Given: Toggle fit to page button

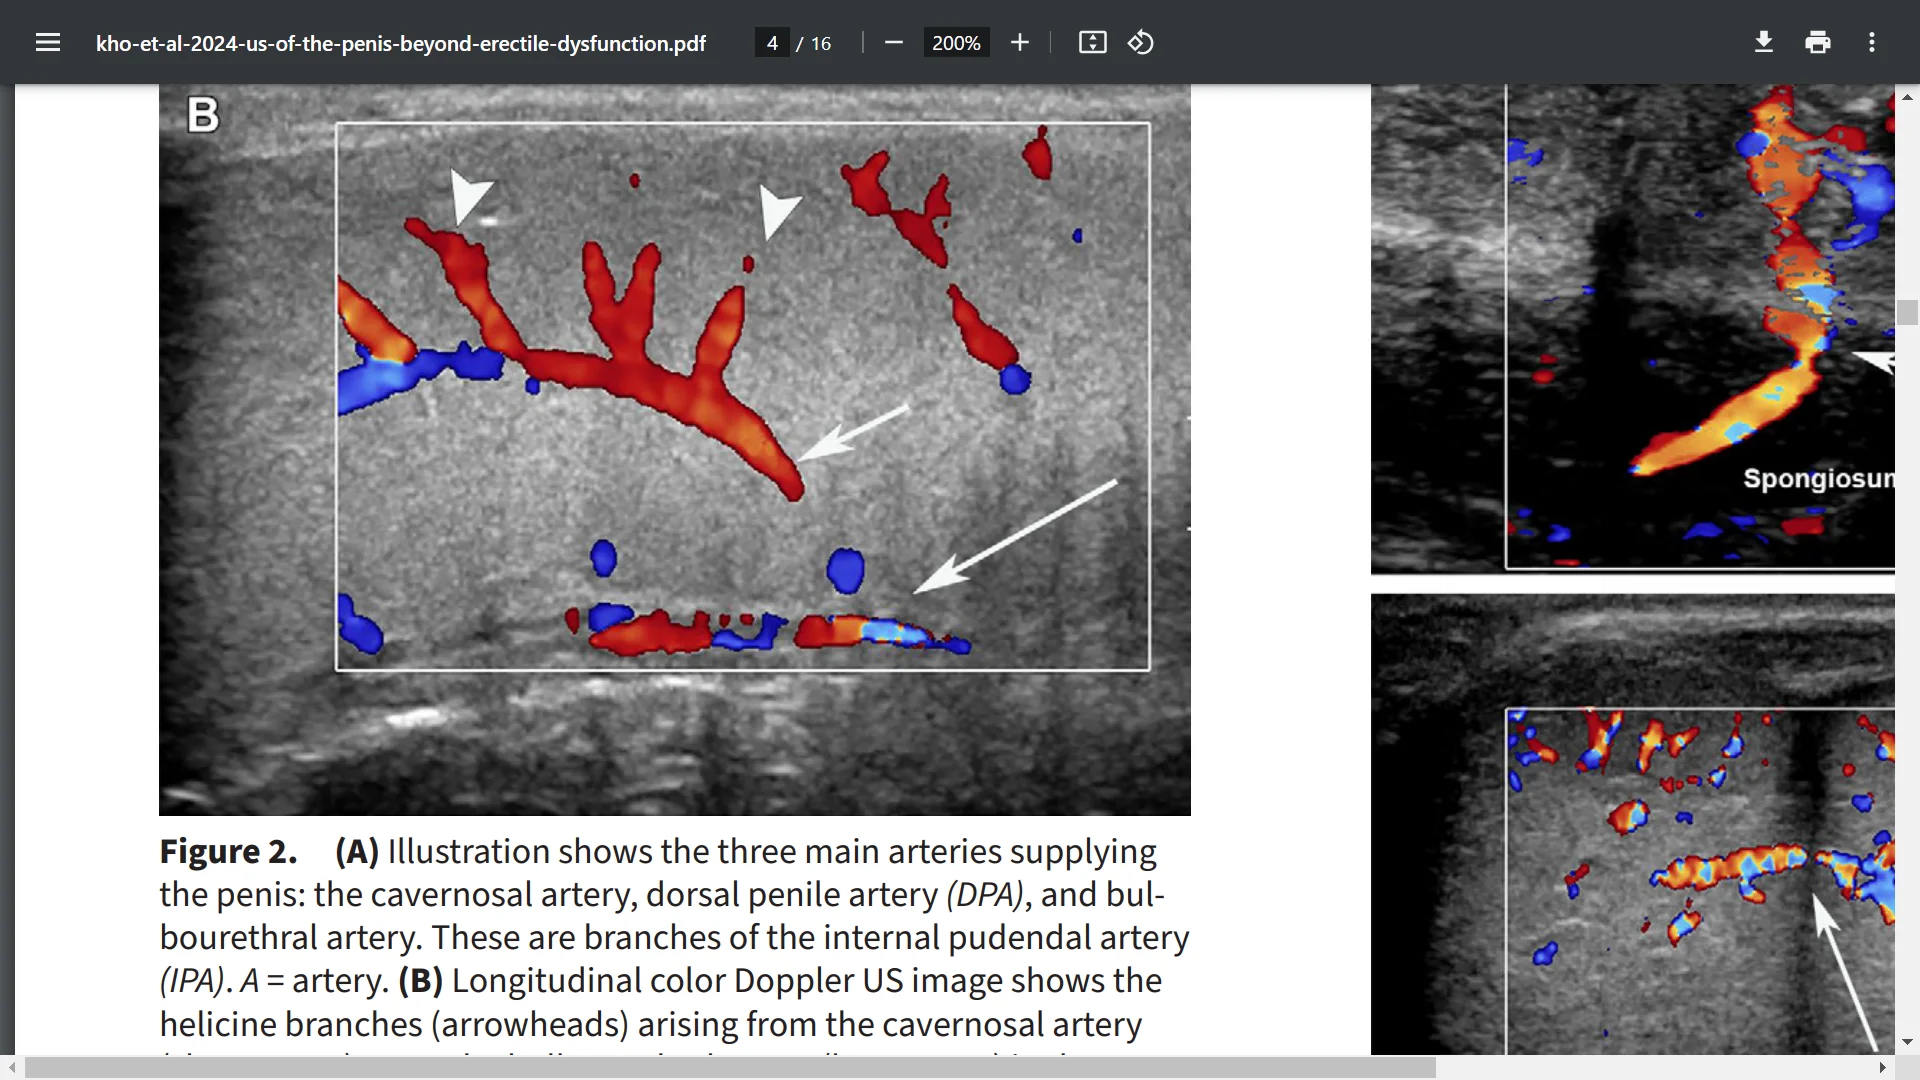Looking at the screenshot, I should pyautogui.click(x=1092, y=42).
